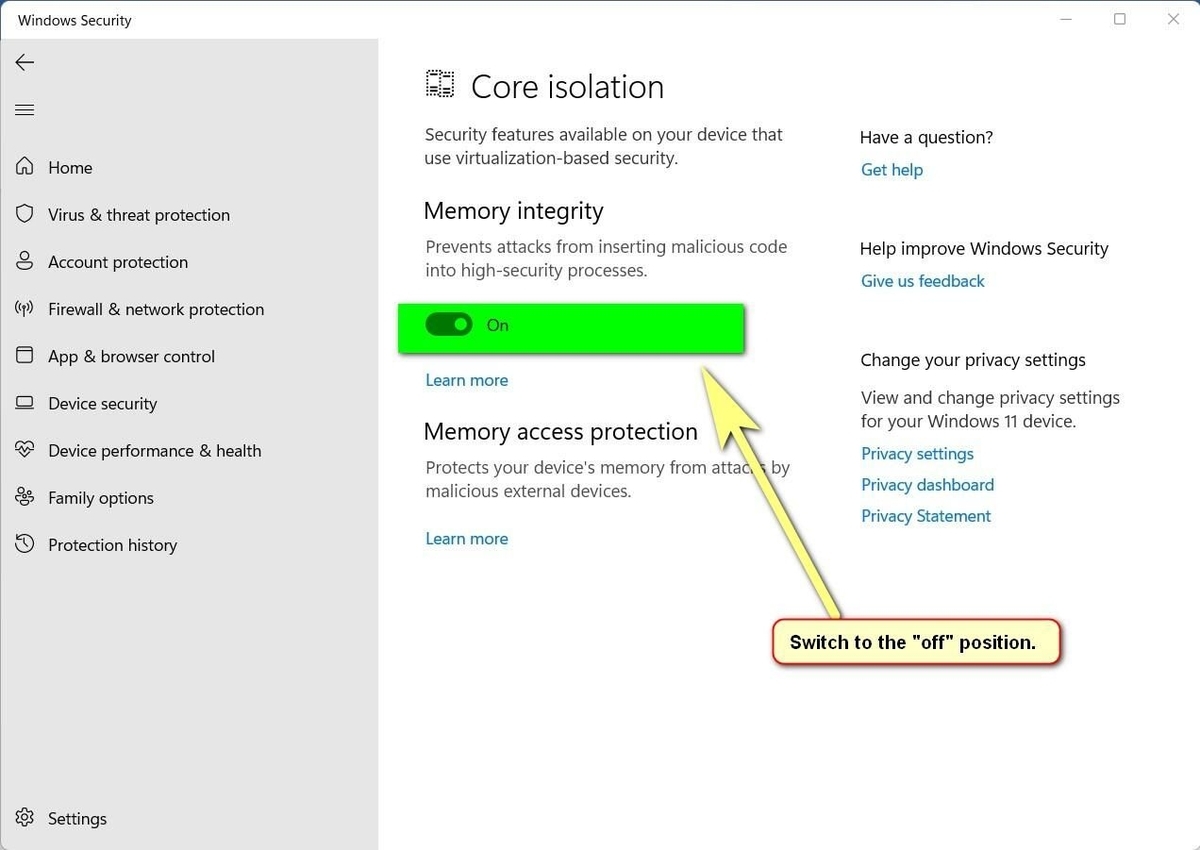Open Learn more under Memory access protection
This screenshot has width=1200, height=850.
point(467,538)
